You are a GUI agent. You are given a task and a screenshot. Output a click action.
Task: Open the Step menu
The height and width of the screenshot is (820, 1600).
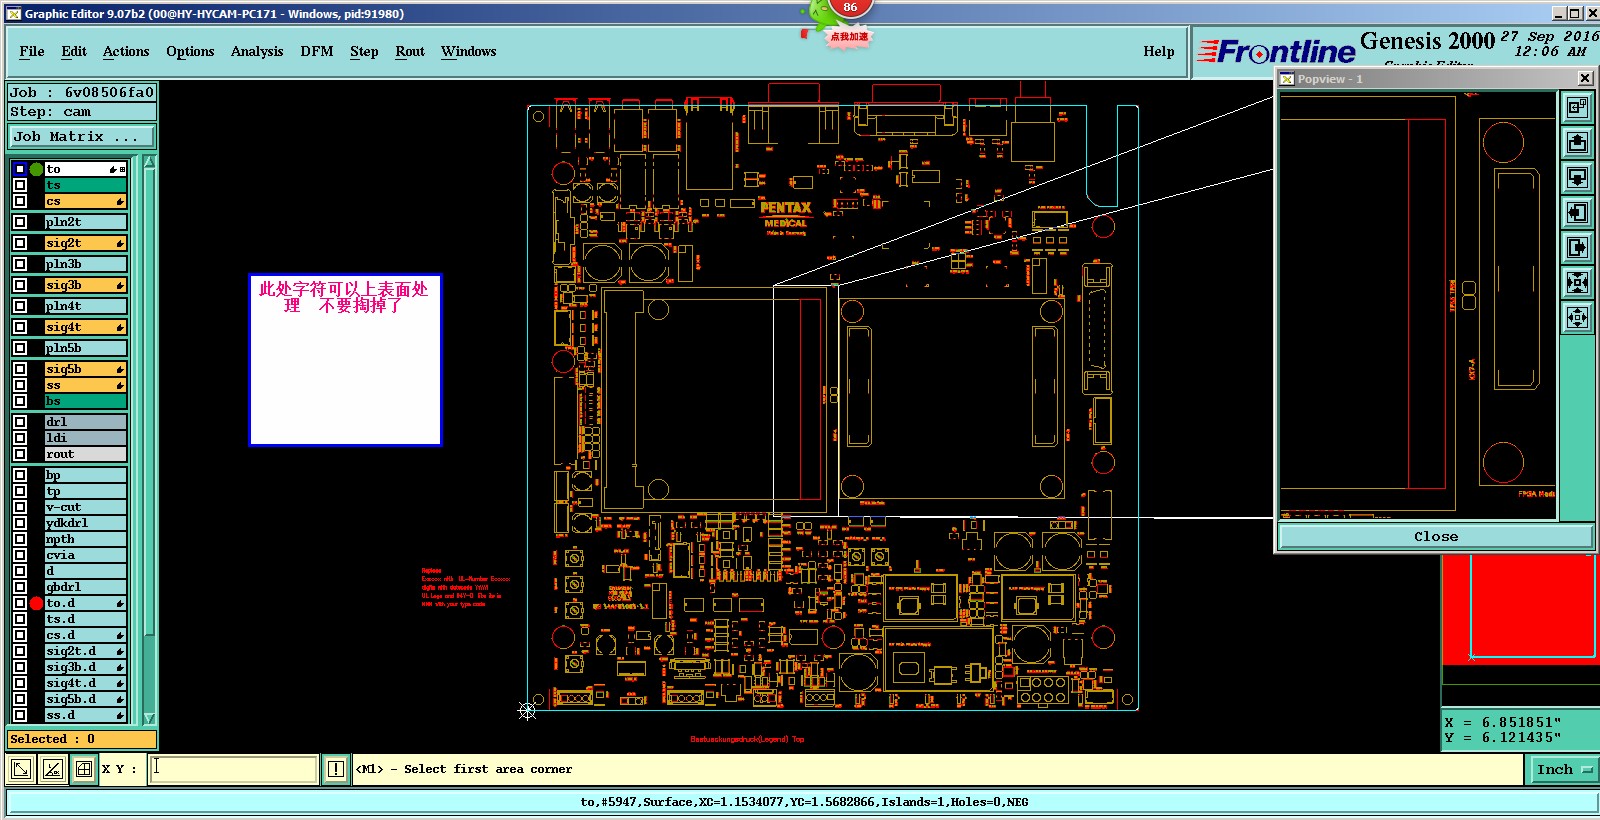pyautogui.click(x=364, y=51)
